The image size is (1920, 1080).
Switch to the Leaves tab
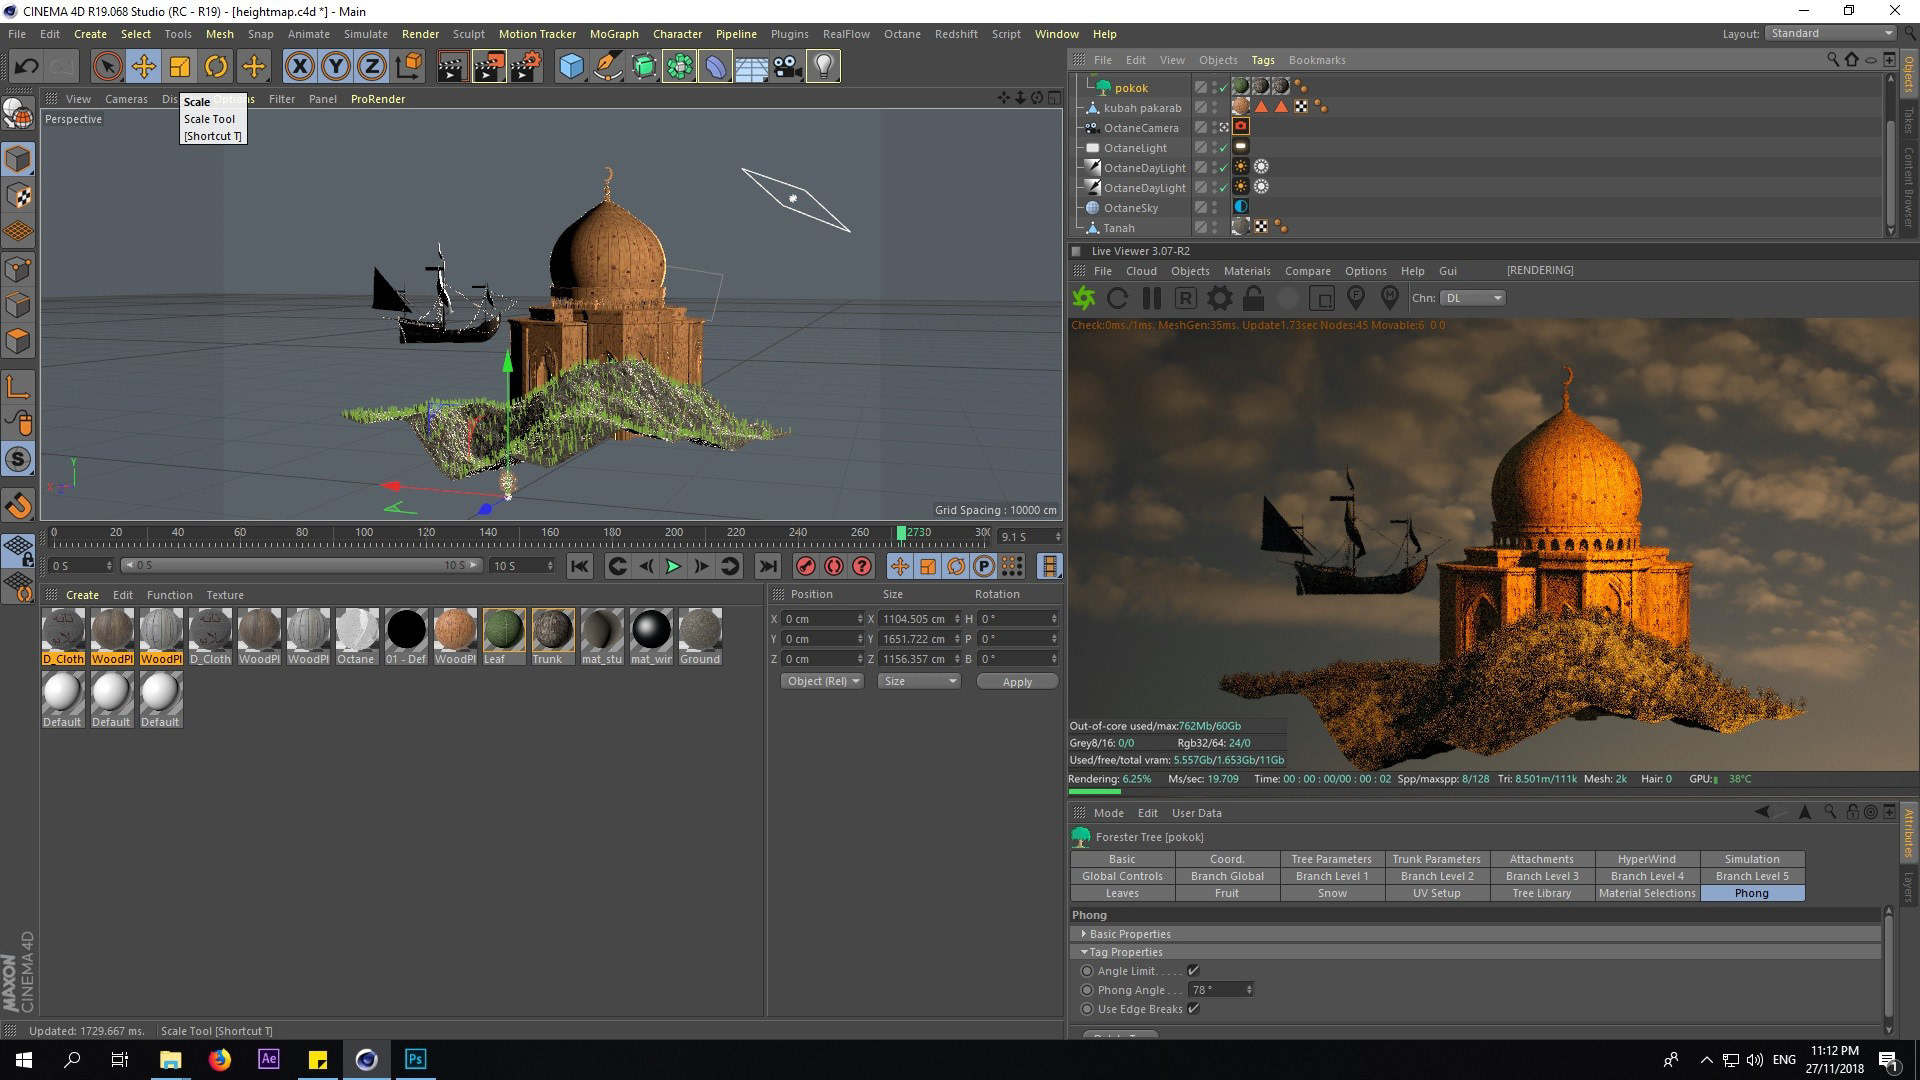click(1122, 893)
